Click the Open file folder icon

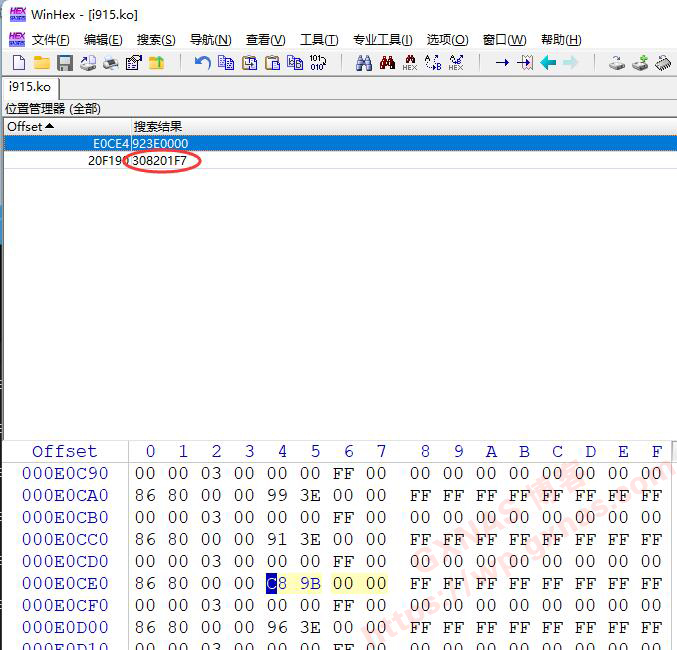(x=41, y=63)
